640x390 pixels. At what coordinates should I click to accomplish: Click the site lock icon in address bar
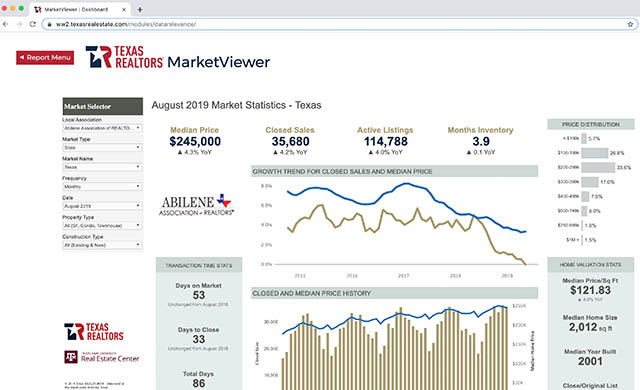tap(49, 24)
